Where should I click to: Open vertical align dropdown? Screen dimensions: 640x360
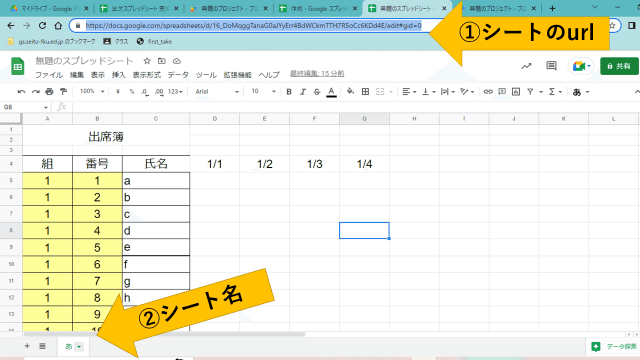click(429, 92)
